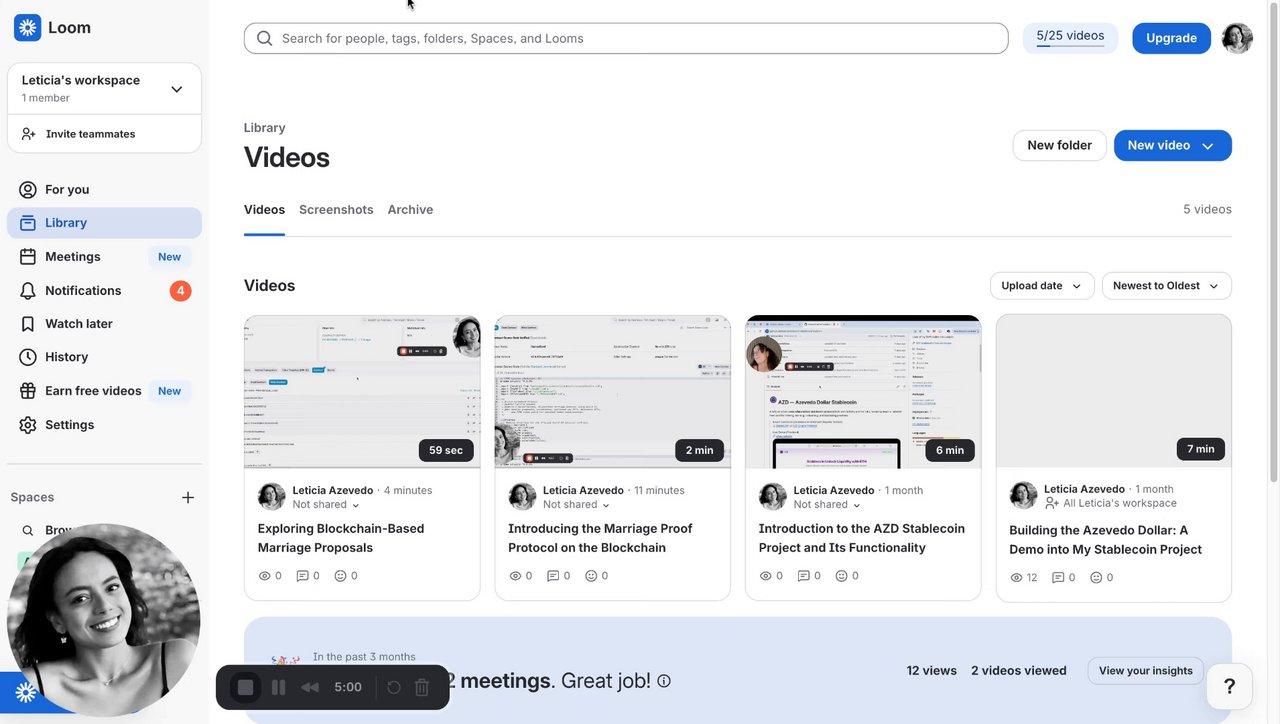The height and width of the screenshot is (724, 1280).
Task: Click views icon showing 12 on Azevedo Dollar
Action: [1016, 578]
